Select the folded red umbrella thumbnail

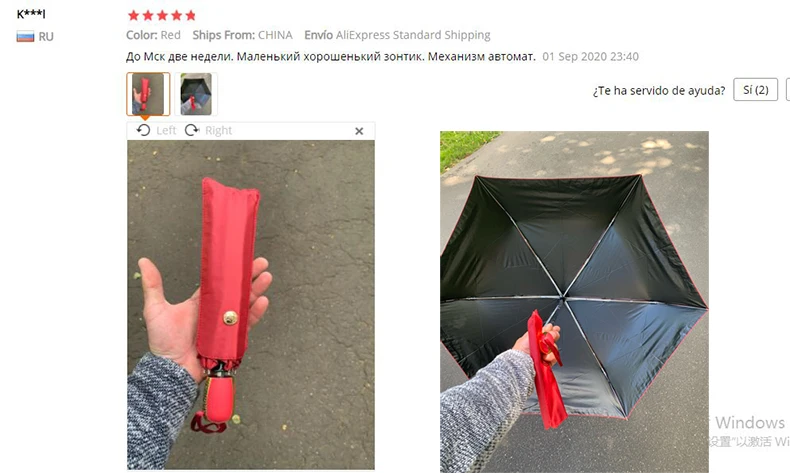pos(148,94)
